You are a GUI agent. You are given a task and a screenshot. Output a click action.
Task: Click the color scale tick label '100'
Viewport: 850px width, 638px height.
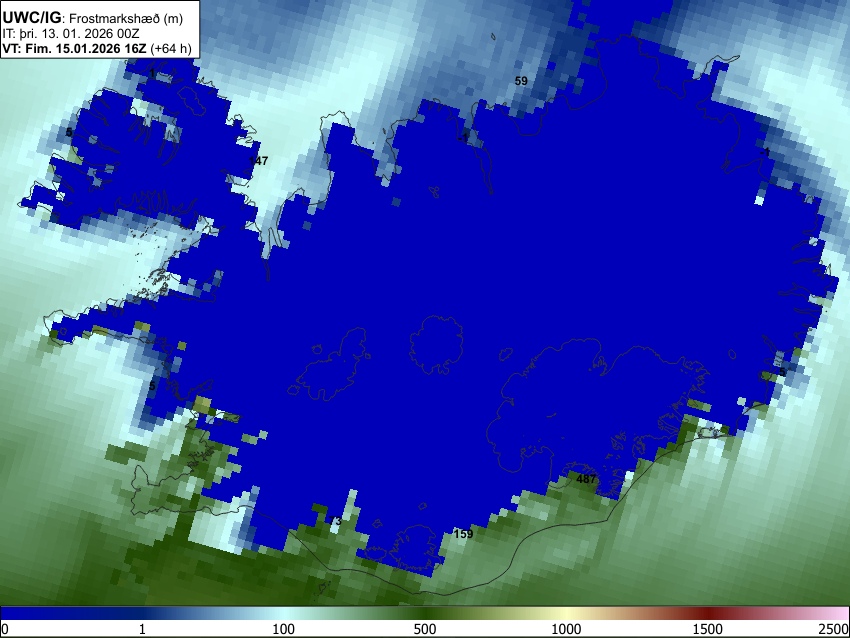pyautogui.click(x=284, y=629)
